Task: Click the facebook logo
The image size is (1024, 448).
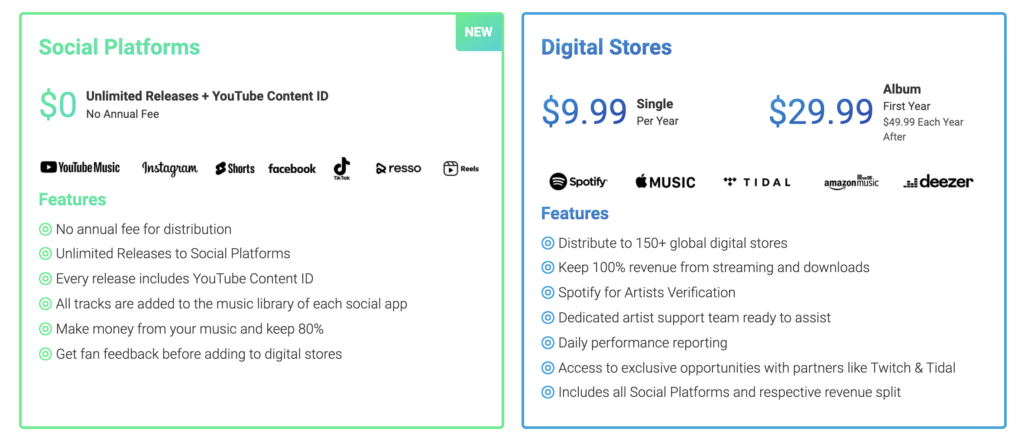Action: 292,168
